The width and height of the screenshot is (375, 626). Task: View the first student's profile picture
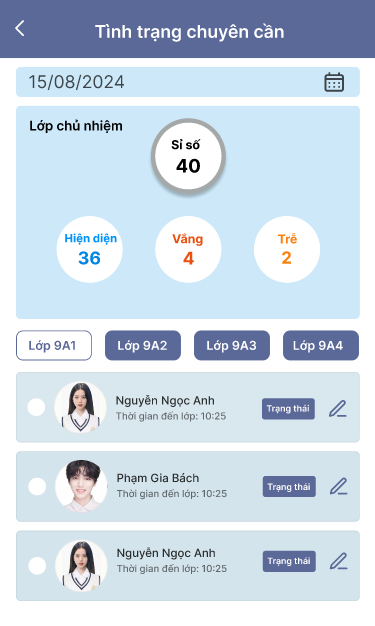click(x=80, y=408)
